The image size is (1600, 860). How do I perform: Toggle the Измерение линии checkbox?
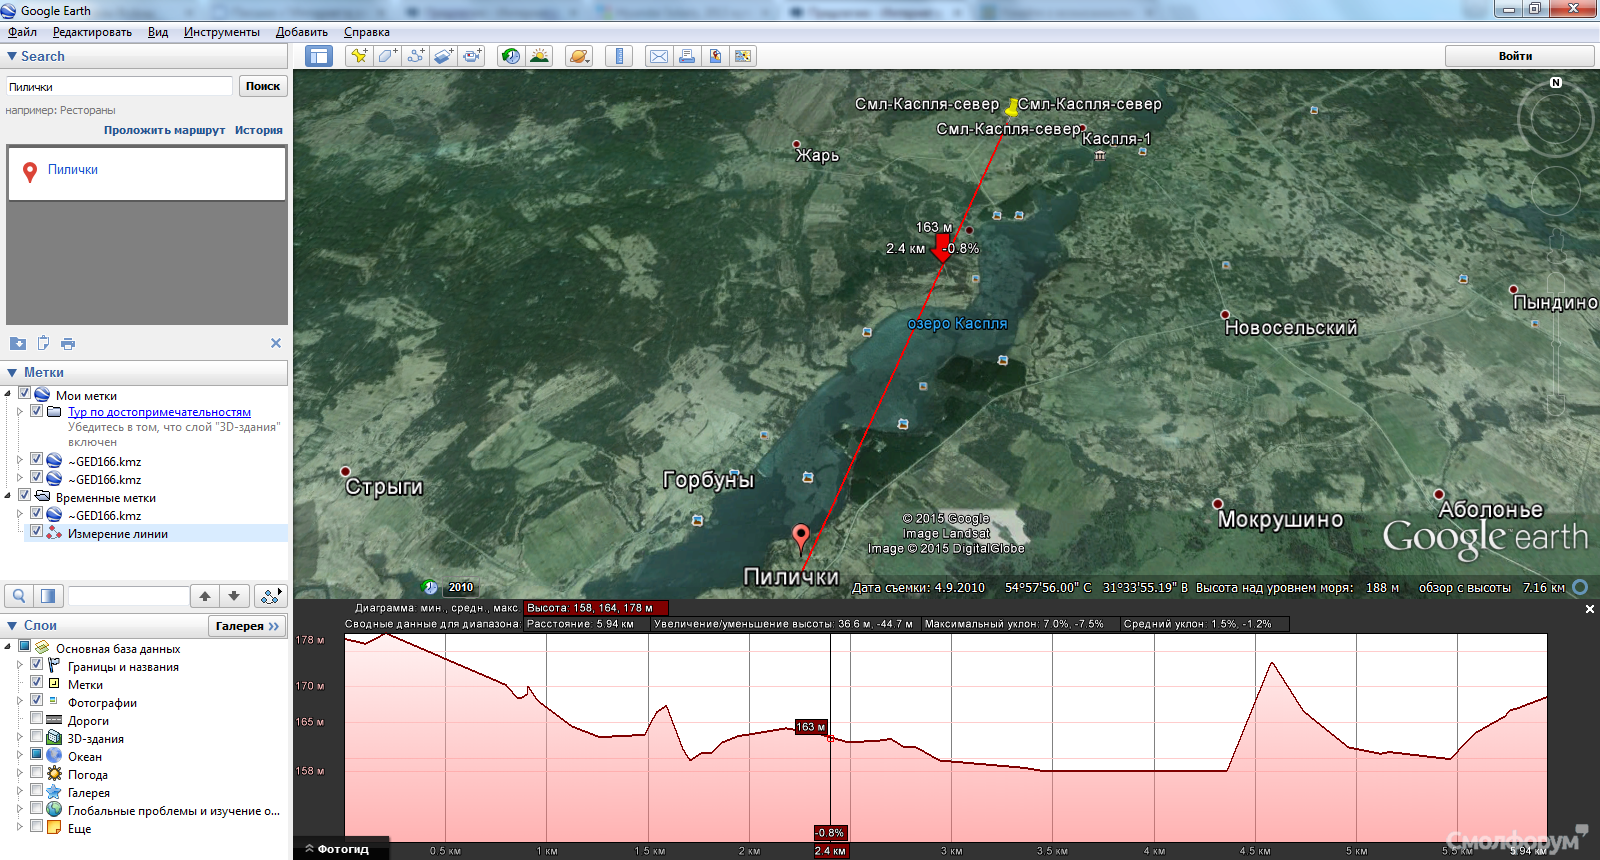37,531
